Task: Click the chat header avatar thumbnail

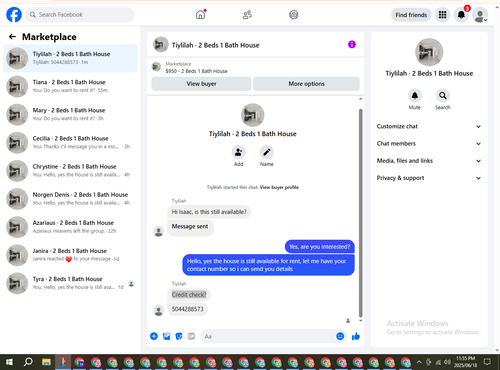Action: coord(161,44)
